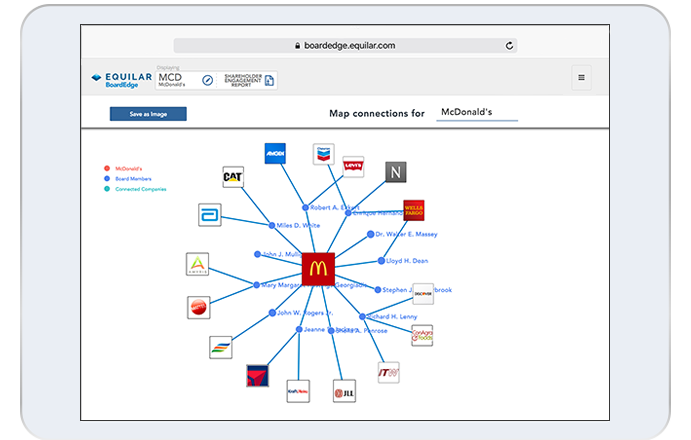Click the Stephen J. Easterbrook node dot
This screenshot has height=440, width=691.
tap(378, 290)
